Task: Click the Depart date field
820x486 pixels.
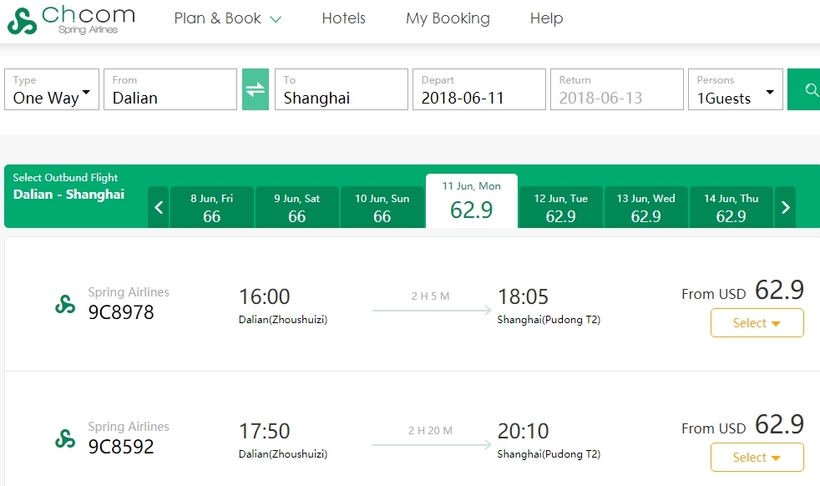Action: coord(479,89)
